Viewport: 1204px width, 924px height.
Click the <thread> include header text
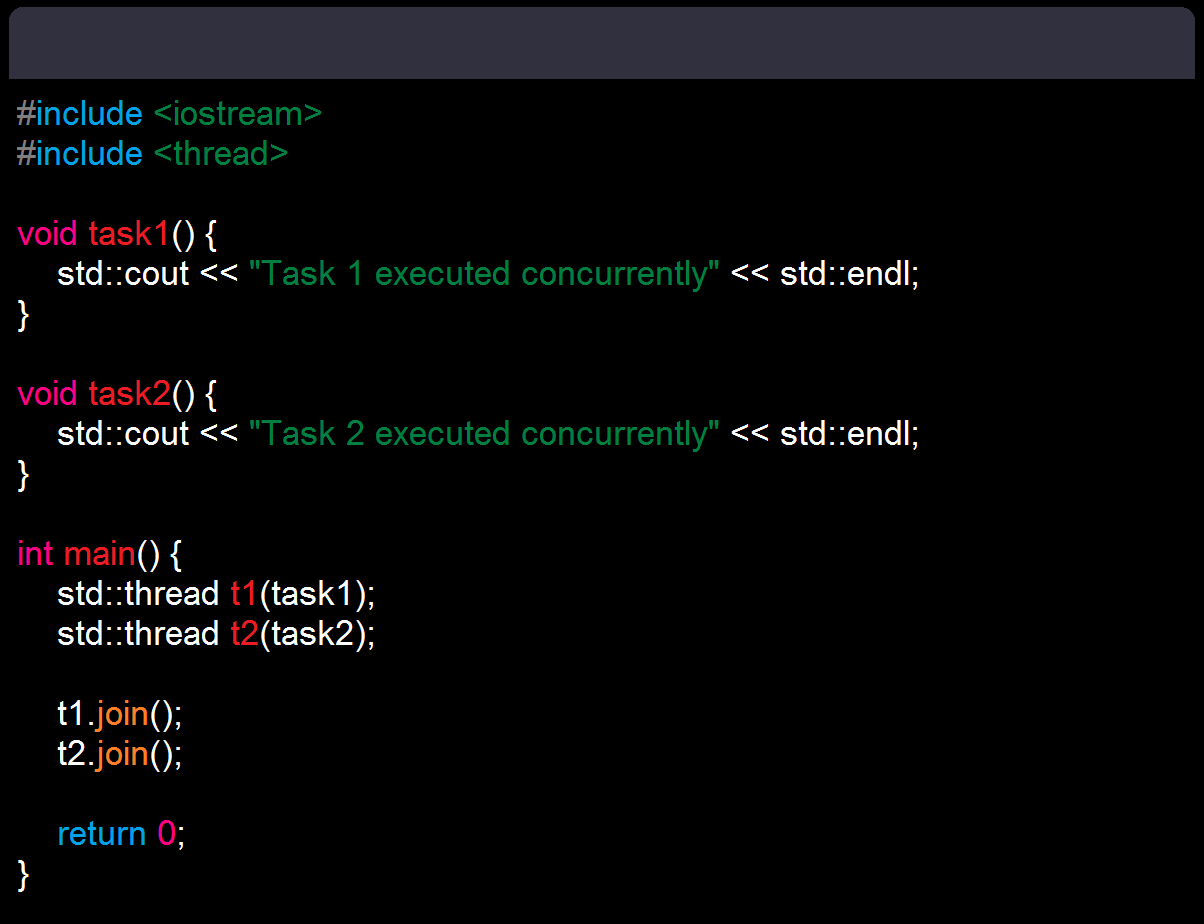coord(221,154)
